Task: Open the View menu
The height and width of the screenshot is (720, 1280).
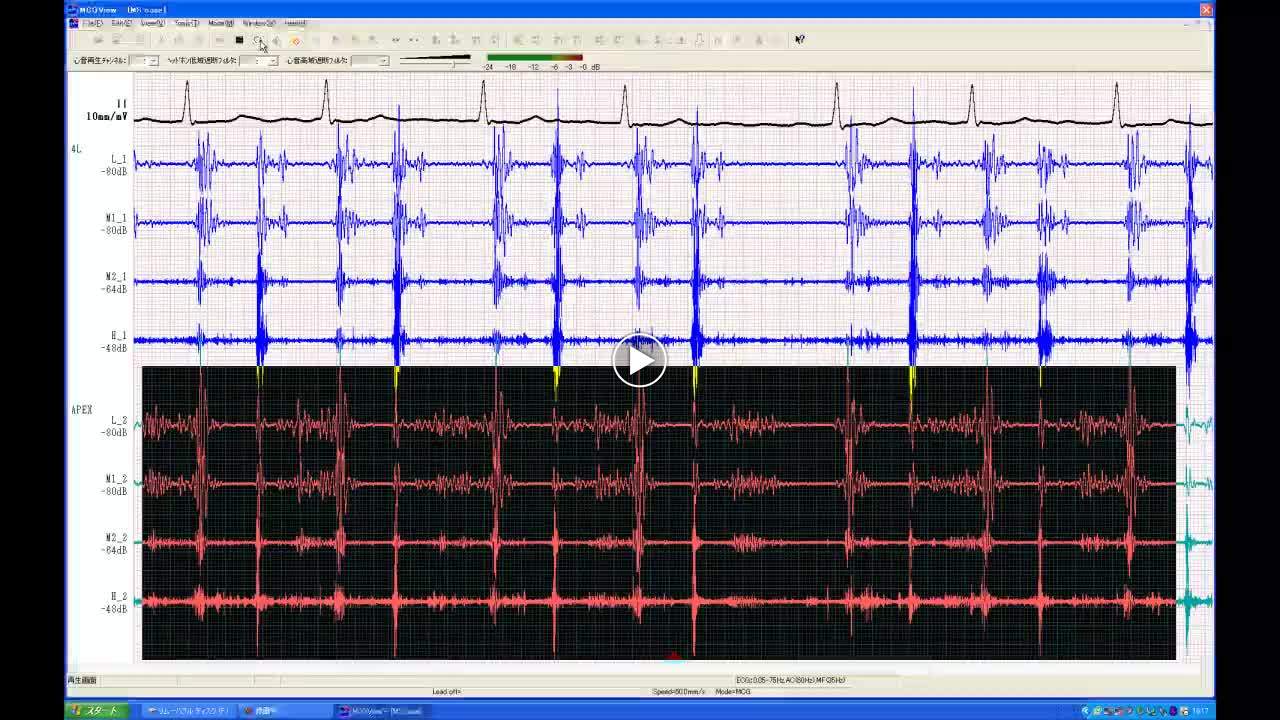Action: [153, 23]
